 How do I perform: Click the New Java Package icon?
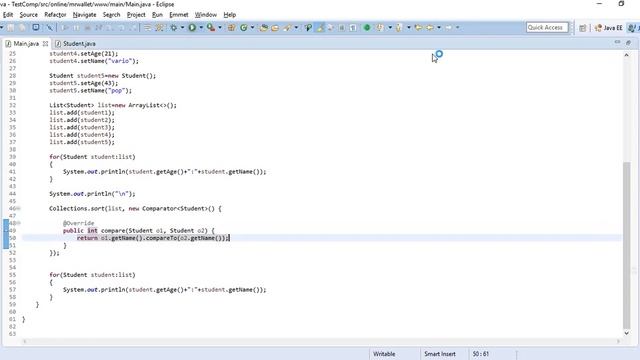click(x=231, y=27)
